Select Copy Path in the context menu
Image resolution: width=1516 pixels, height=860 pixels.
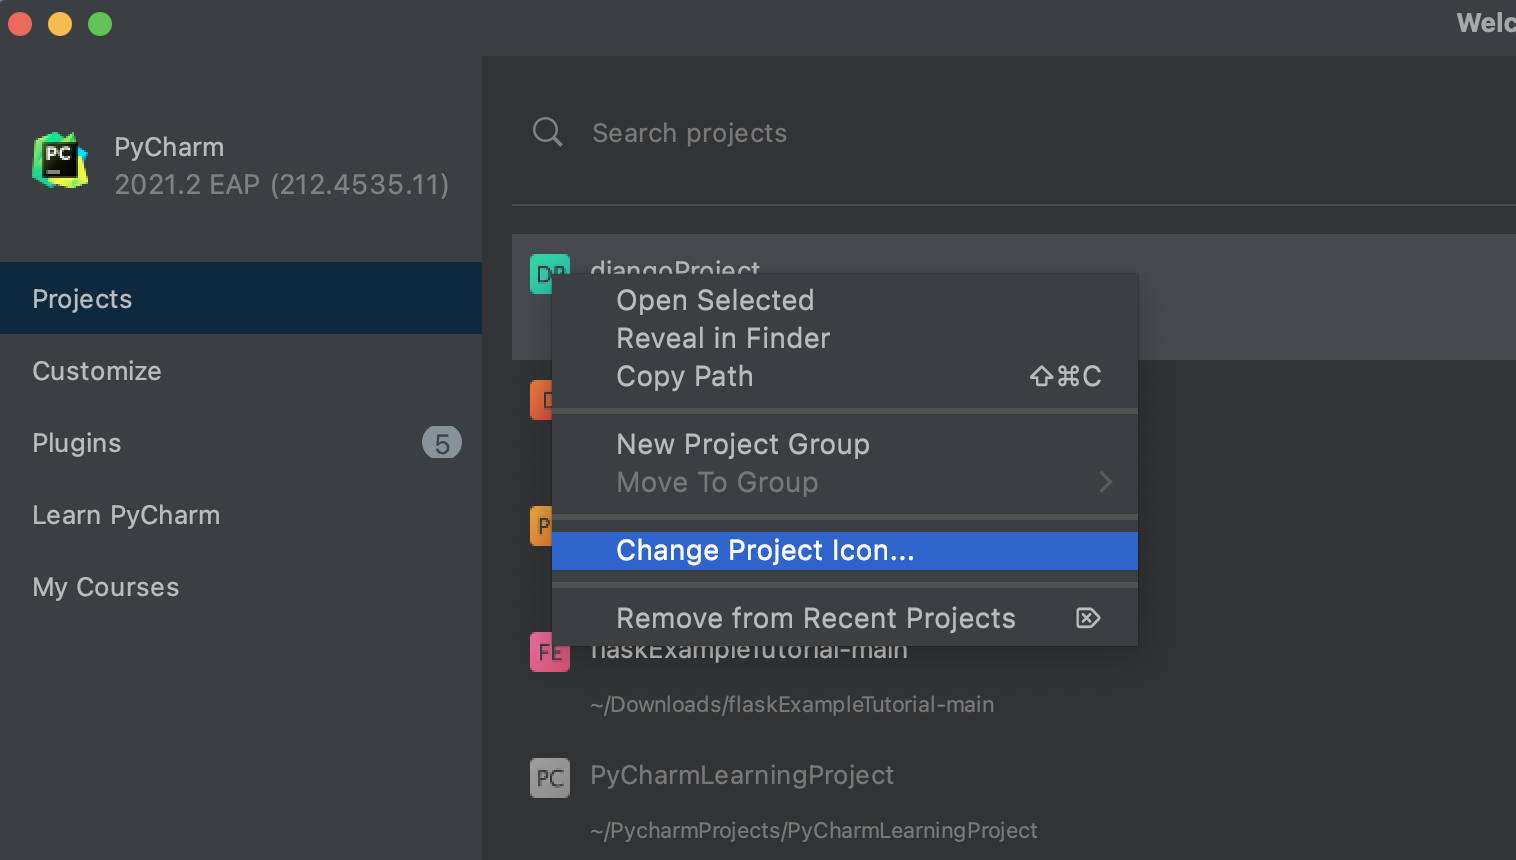point(685,376)
